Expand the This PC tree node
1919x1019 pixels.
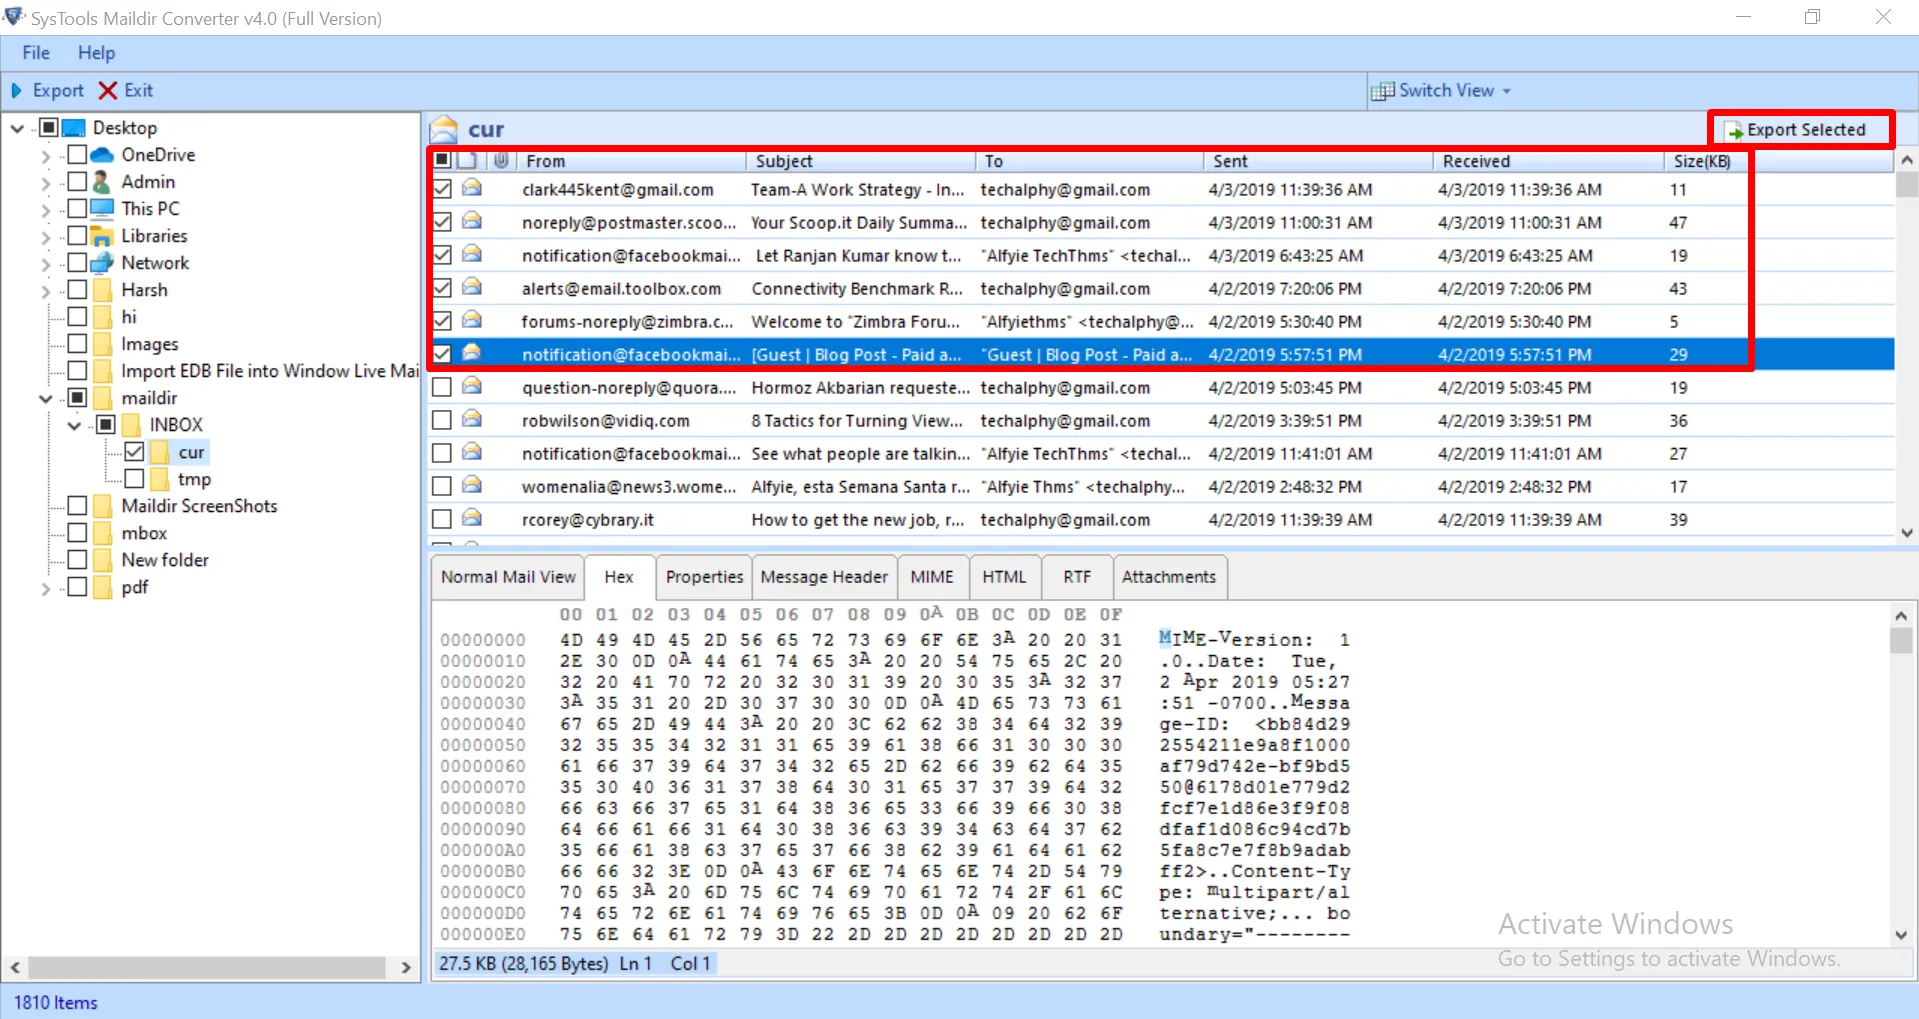[45, 210]
